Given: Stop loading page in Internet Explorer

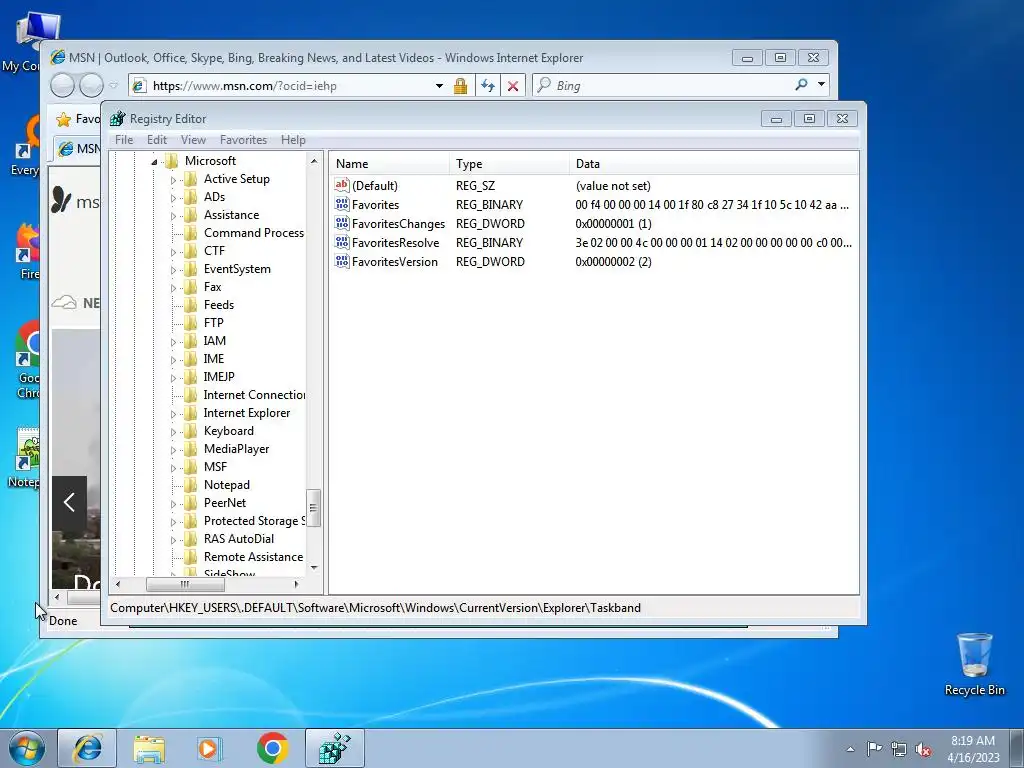Looking at the screenshot, I should [513, 86].
